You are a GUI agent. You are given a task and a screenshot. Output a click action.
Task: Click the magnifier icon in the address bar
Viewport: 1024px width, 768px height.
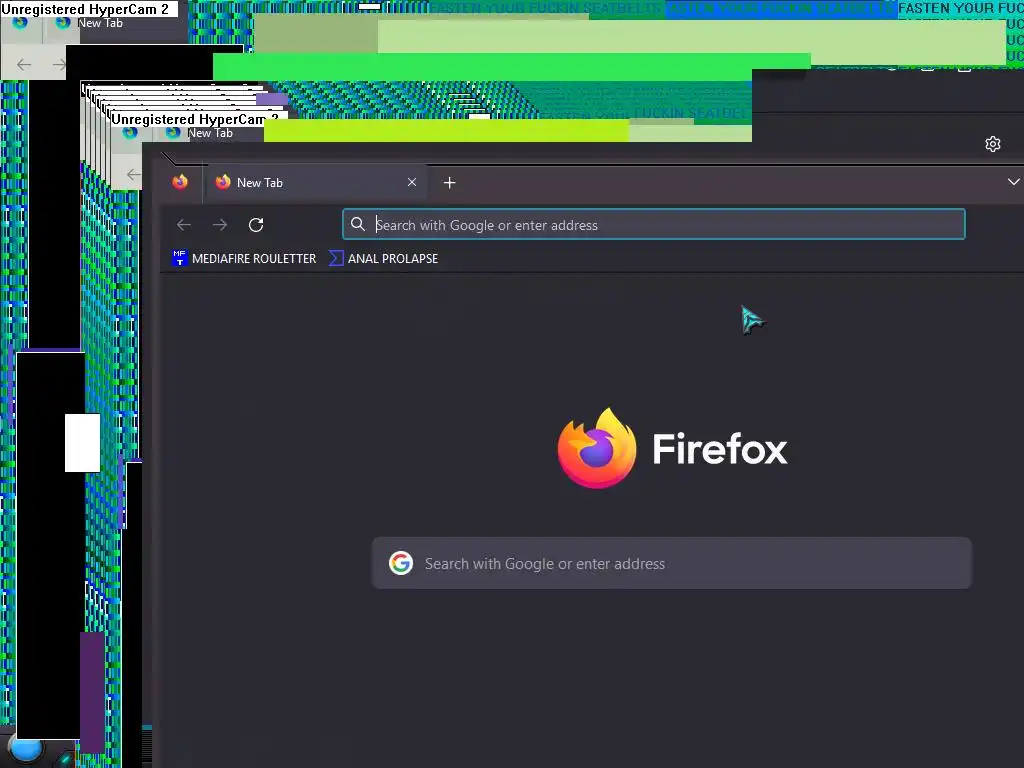[358, 225]
